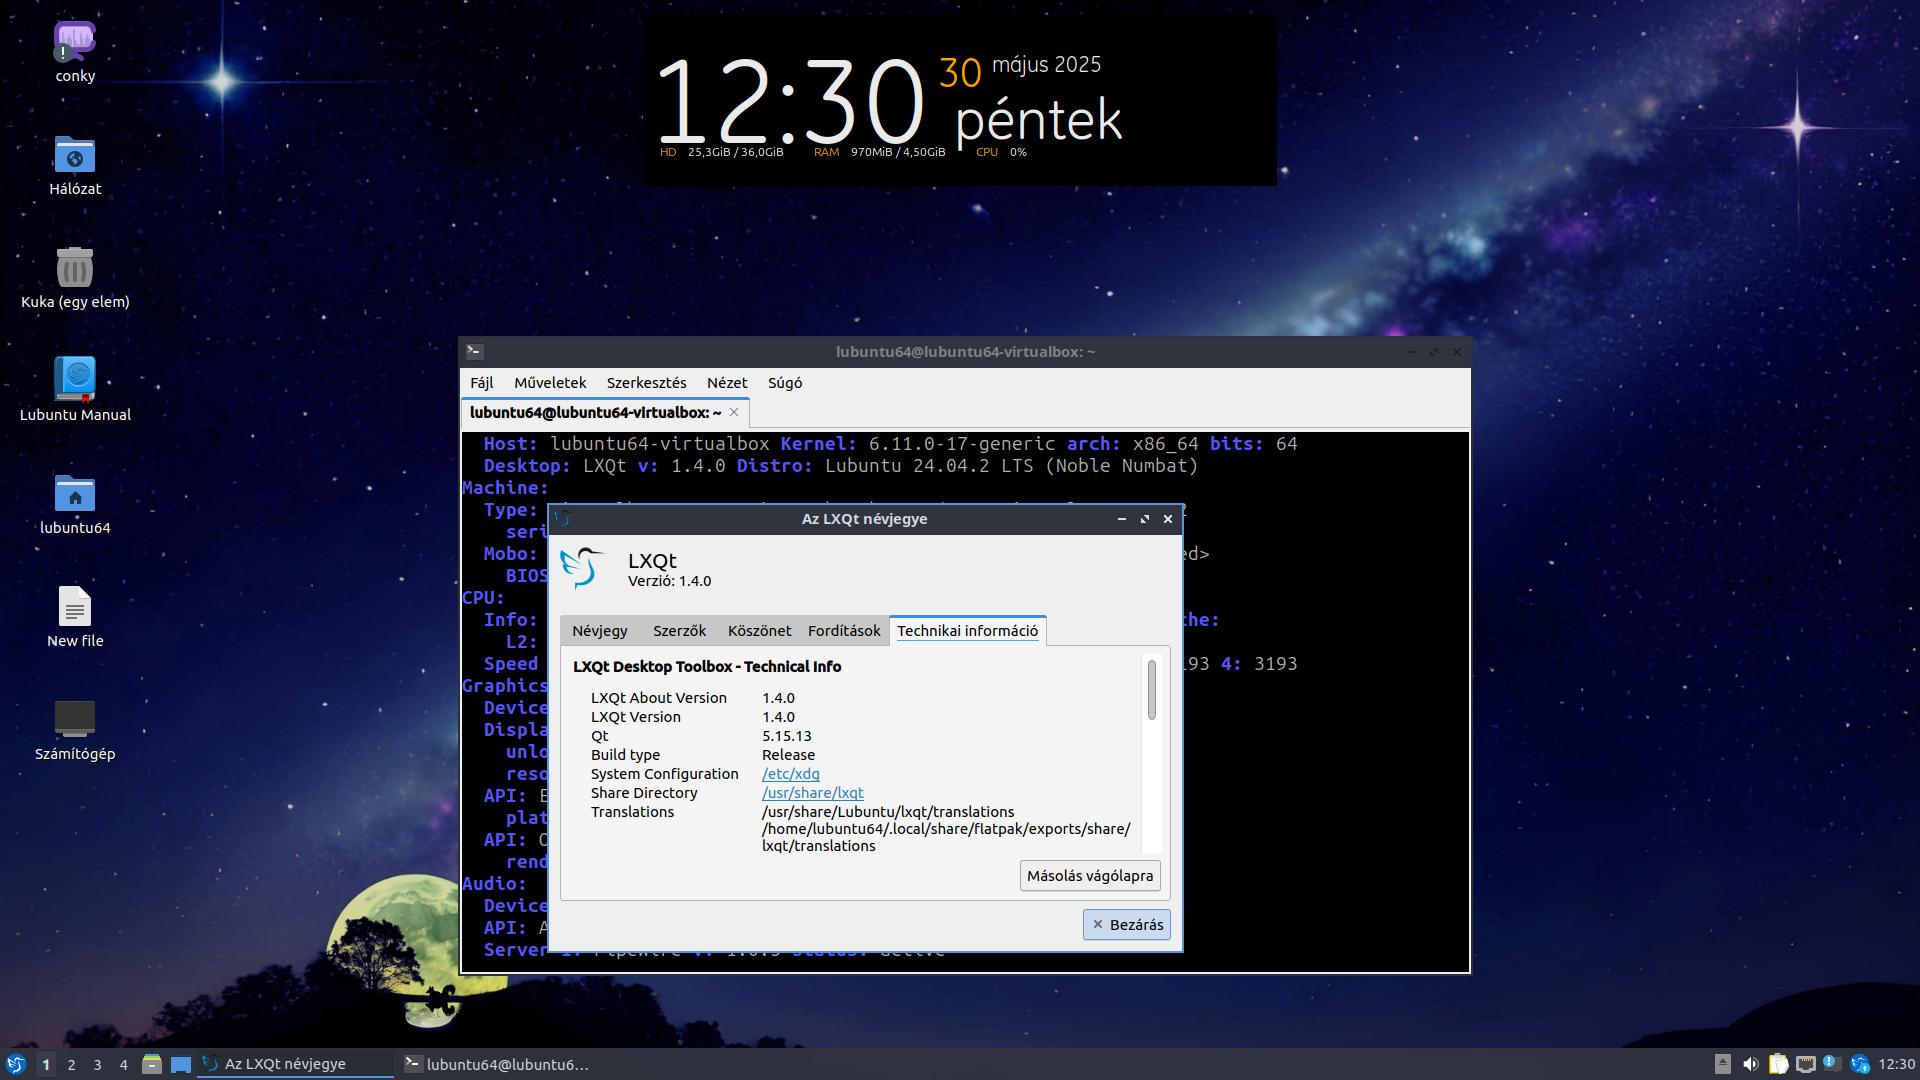Click the Verzió: 1.4.0 text
The width and height of the screenshot is (1920, 1080).
(669, 581)
